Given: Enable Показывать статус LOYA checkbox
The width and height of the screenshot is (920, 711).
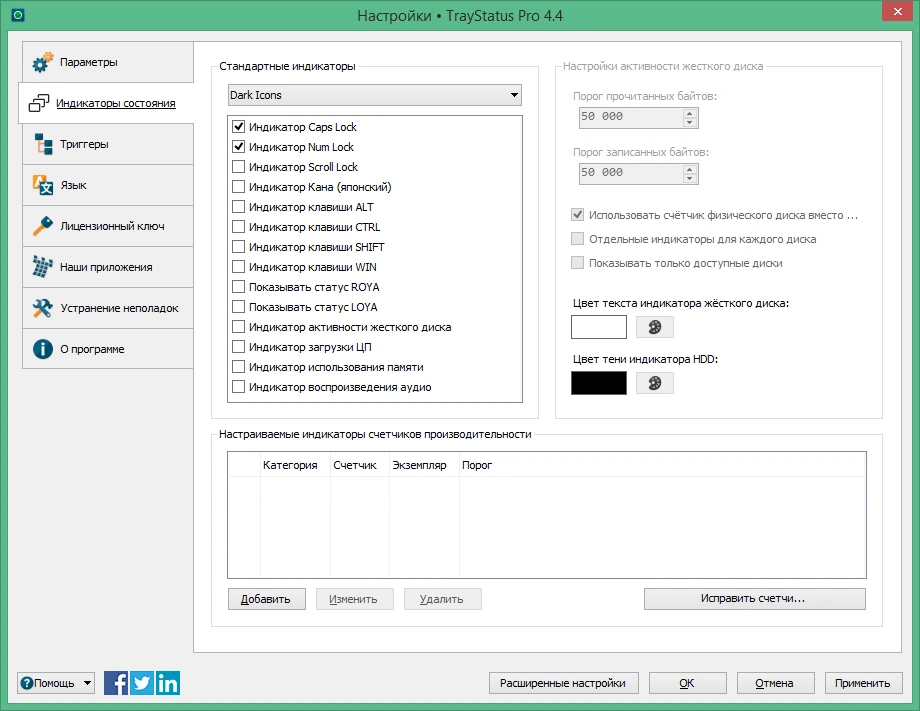Looking at the screenshot, I should [x=238, y=307].
